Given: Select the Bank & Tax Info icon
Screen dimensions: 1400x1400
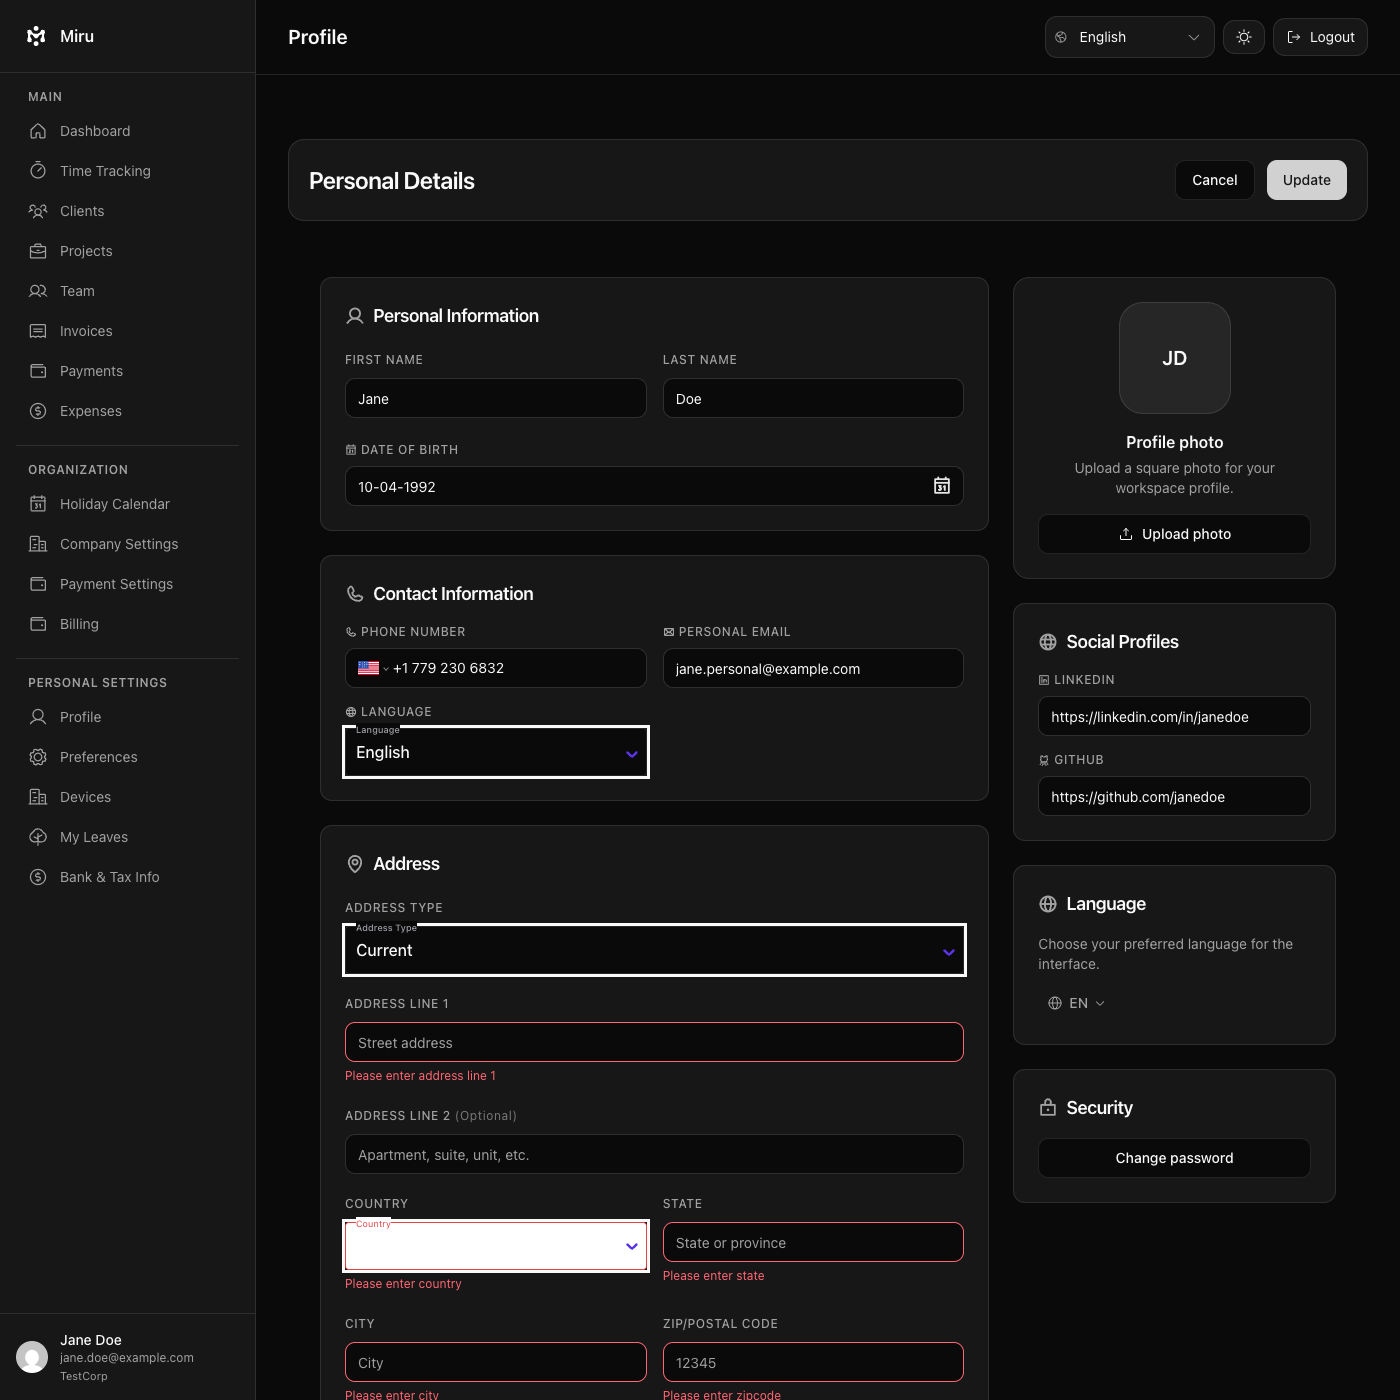Looking at the screenshot, I should pos(38,877).
